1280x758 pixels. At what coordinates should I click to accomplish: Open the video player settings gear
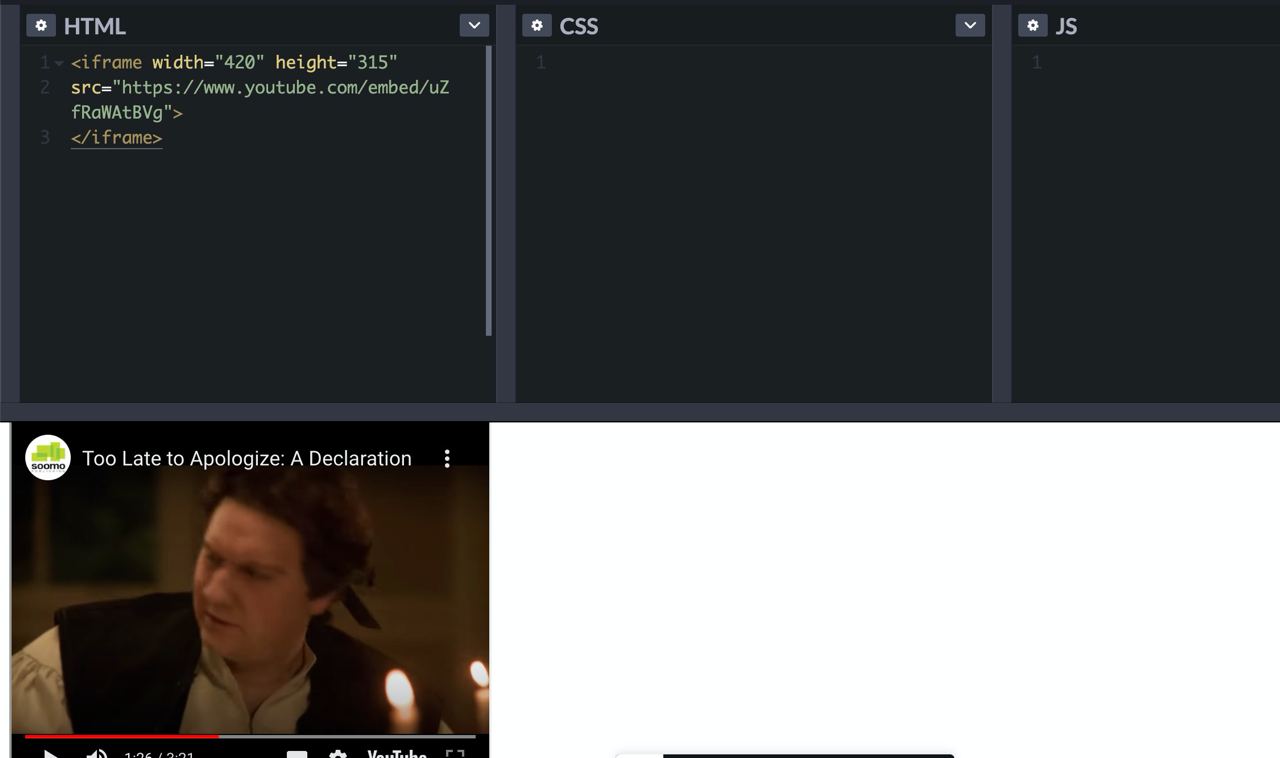338,754
